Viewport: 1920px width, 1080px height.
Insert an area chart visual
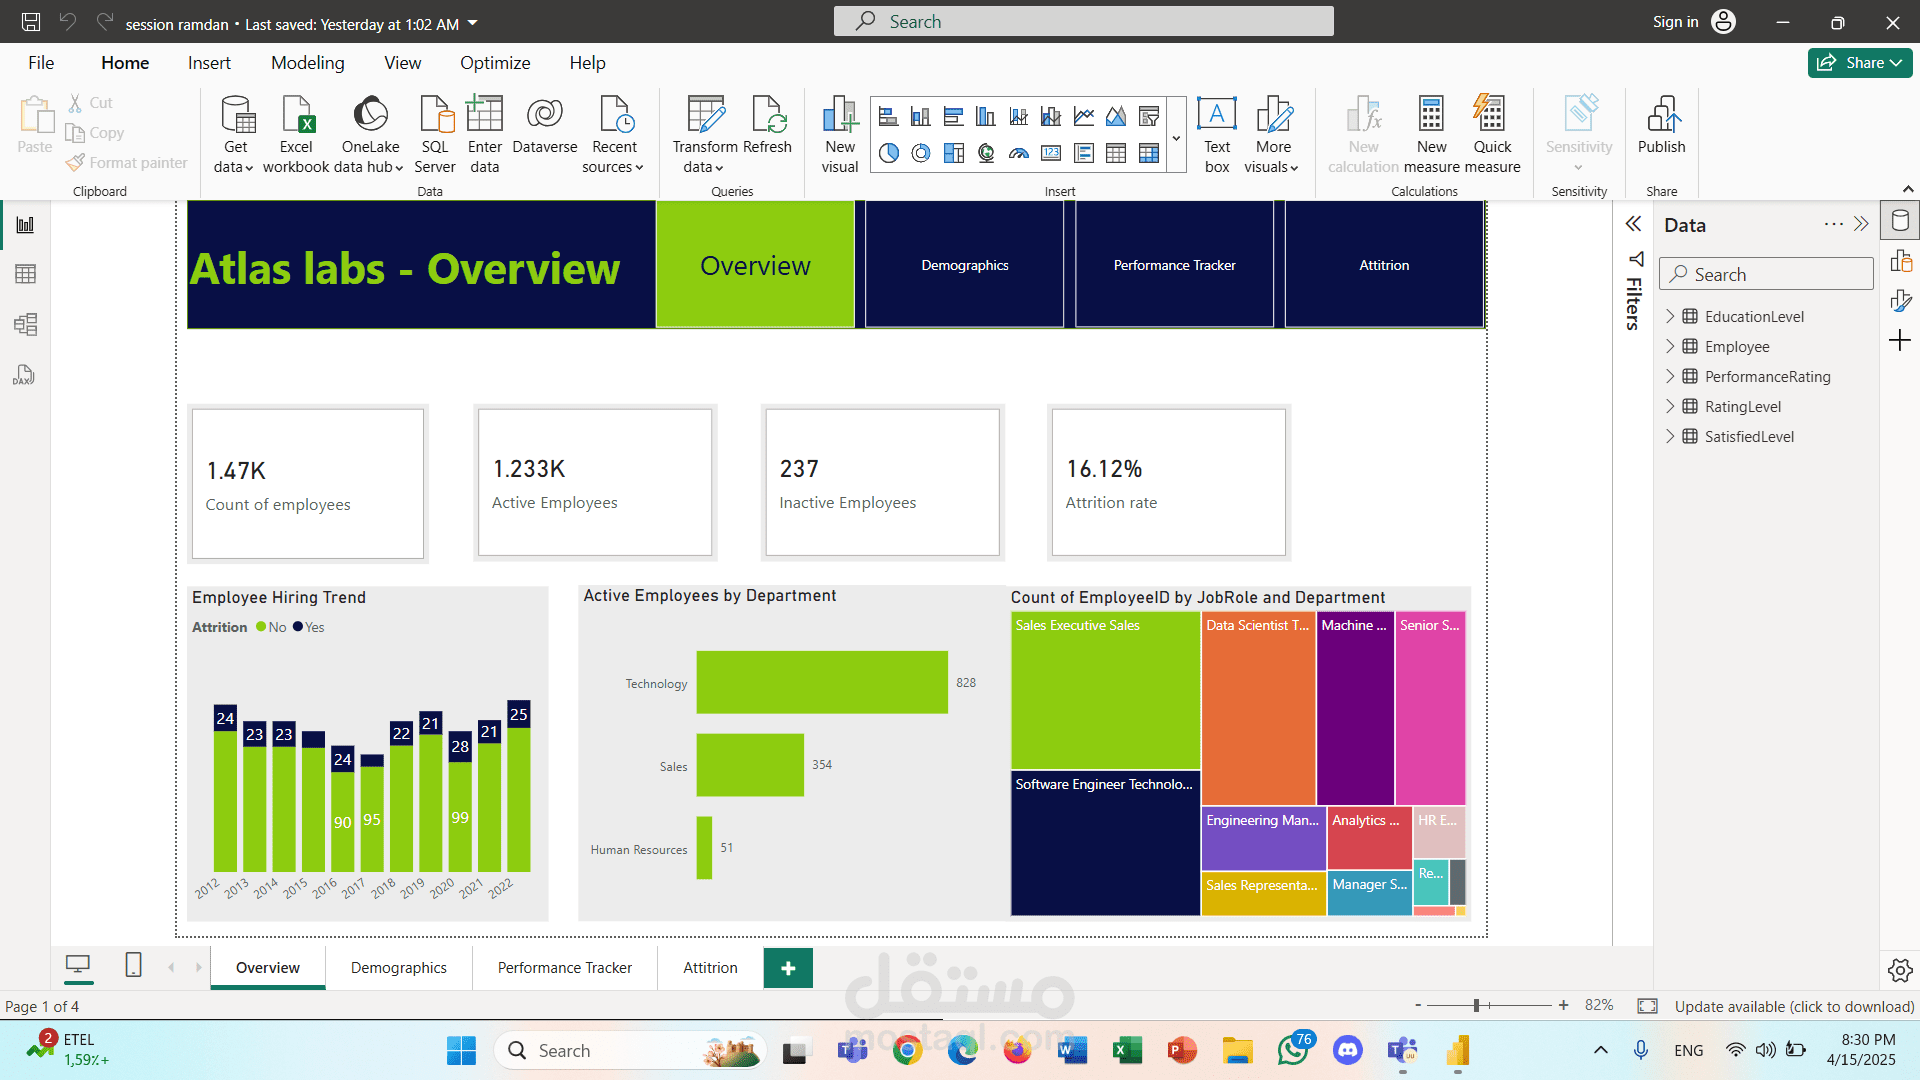coord(1116,117)
